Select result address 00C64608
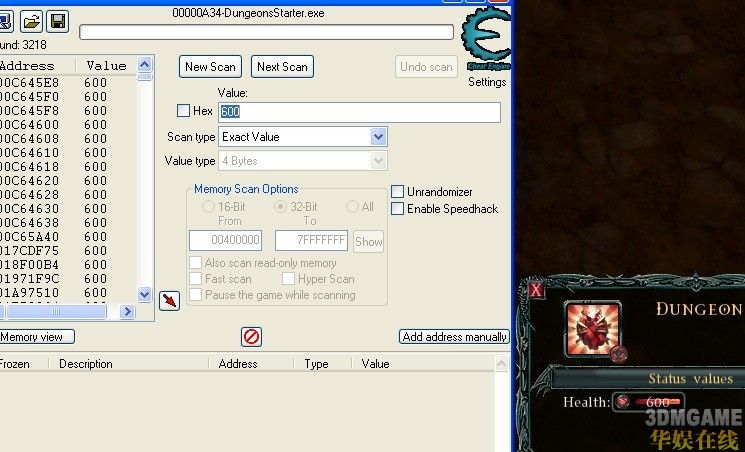 (x=29, y=139)
